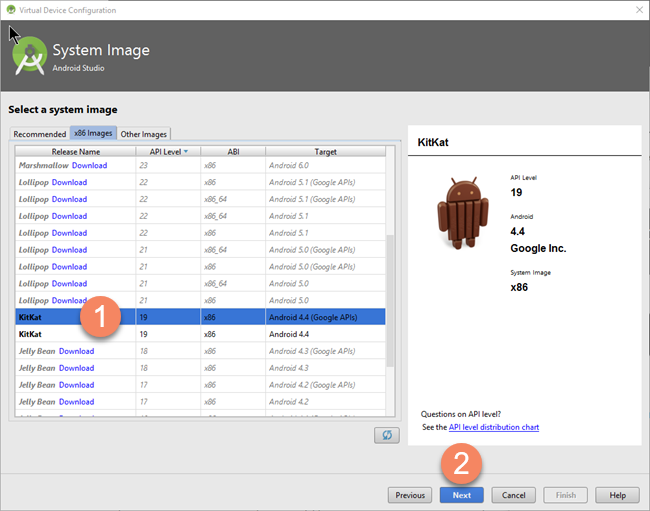Image resolution: width=650 pixels, height=511 pixels.
Task: Click the KitKat Android mascot image
Action: (x=463, y=213)
